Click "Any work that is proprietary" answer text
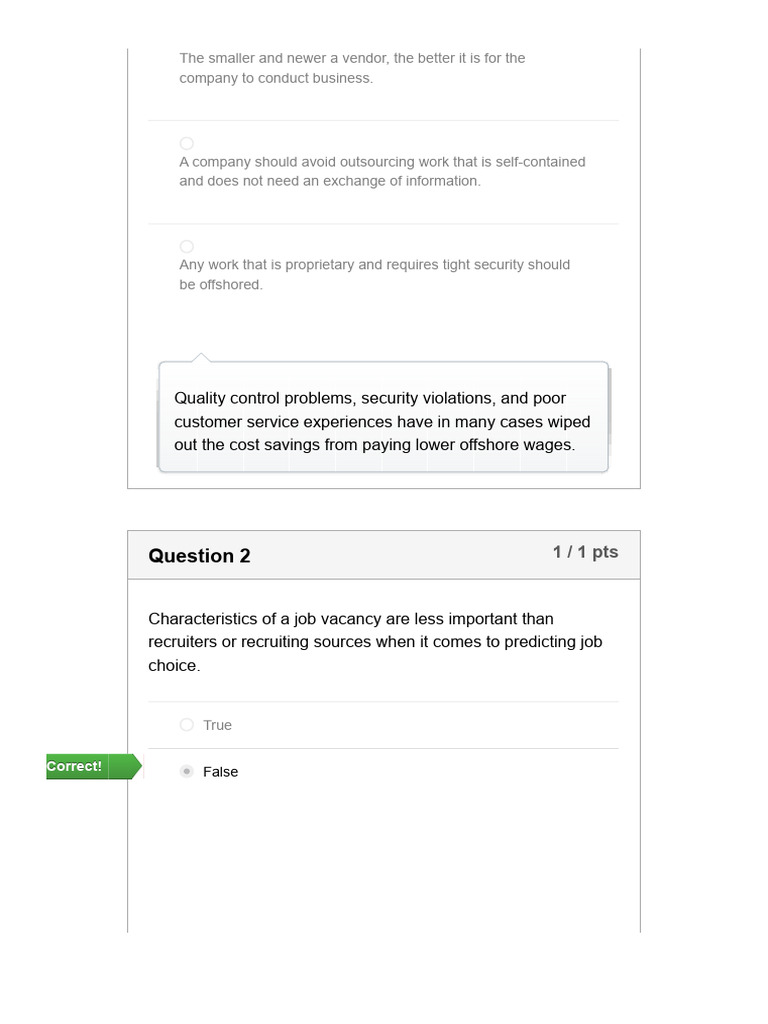This screenshot has height=1024, width=768. [374, 265]
